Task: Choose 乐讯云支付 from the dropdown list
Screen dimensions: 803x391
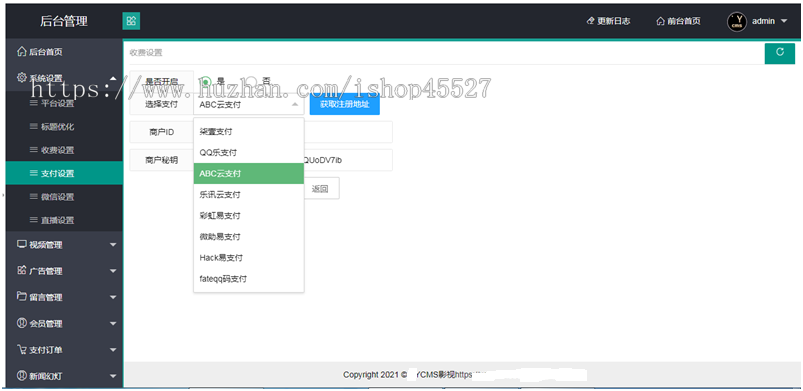Action: (x=249, y=195)
